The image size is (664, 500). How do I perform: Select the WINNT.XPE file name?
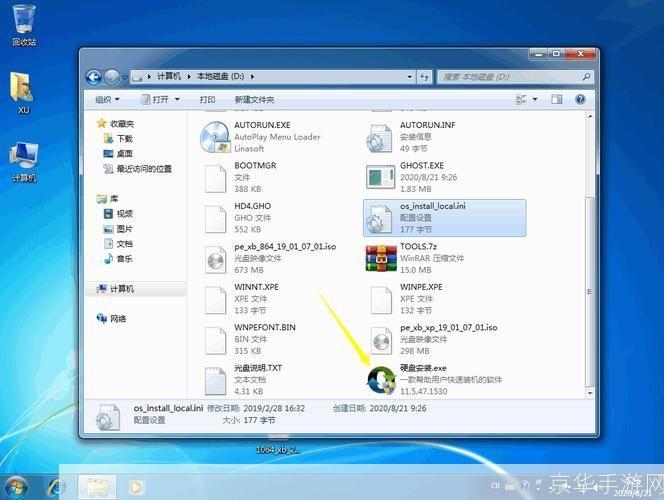(x=256, y=287)
